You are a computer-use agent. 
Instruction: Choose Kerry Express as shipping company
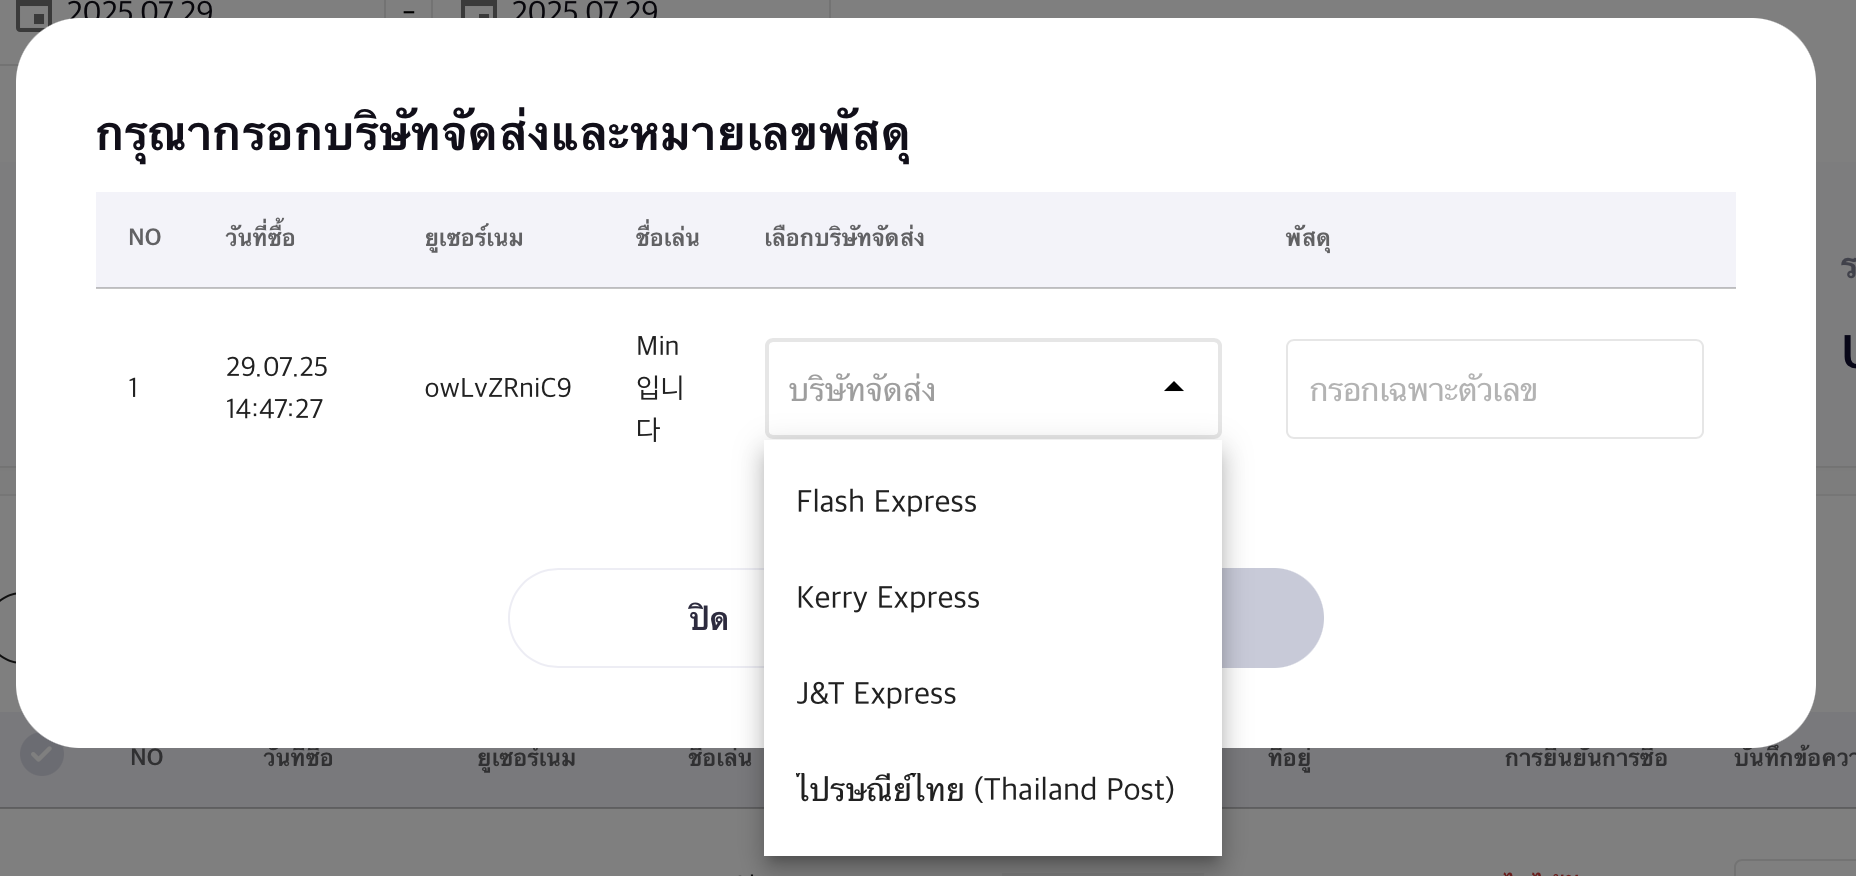(887, 597)
